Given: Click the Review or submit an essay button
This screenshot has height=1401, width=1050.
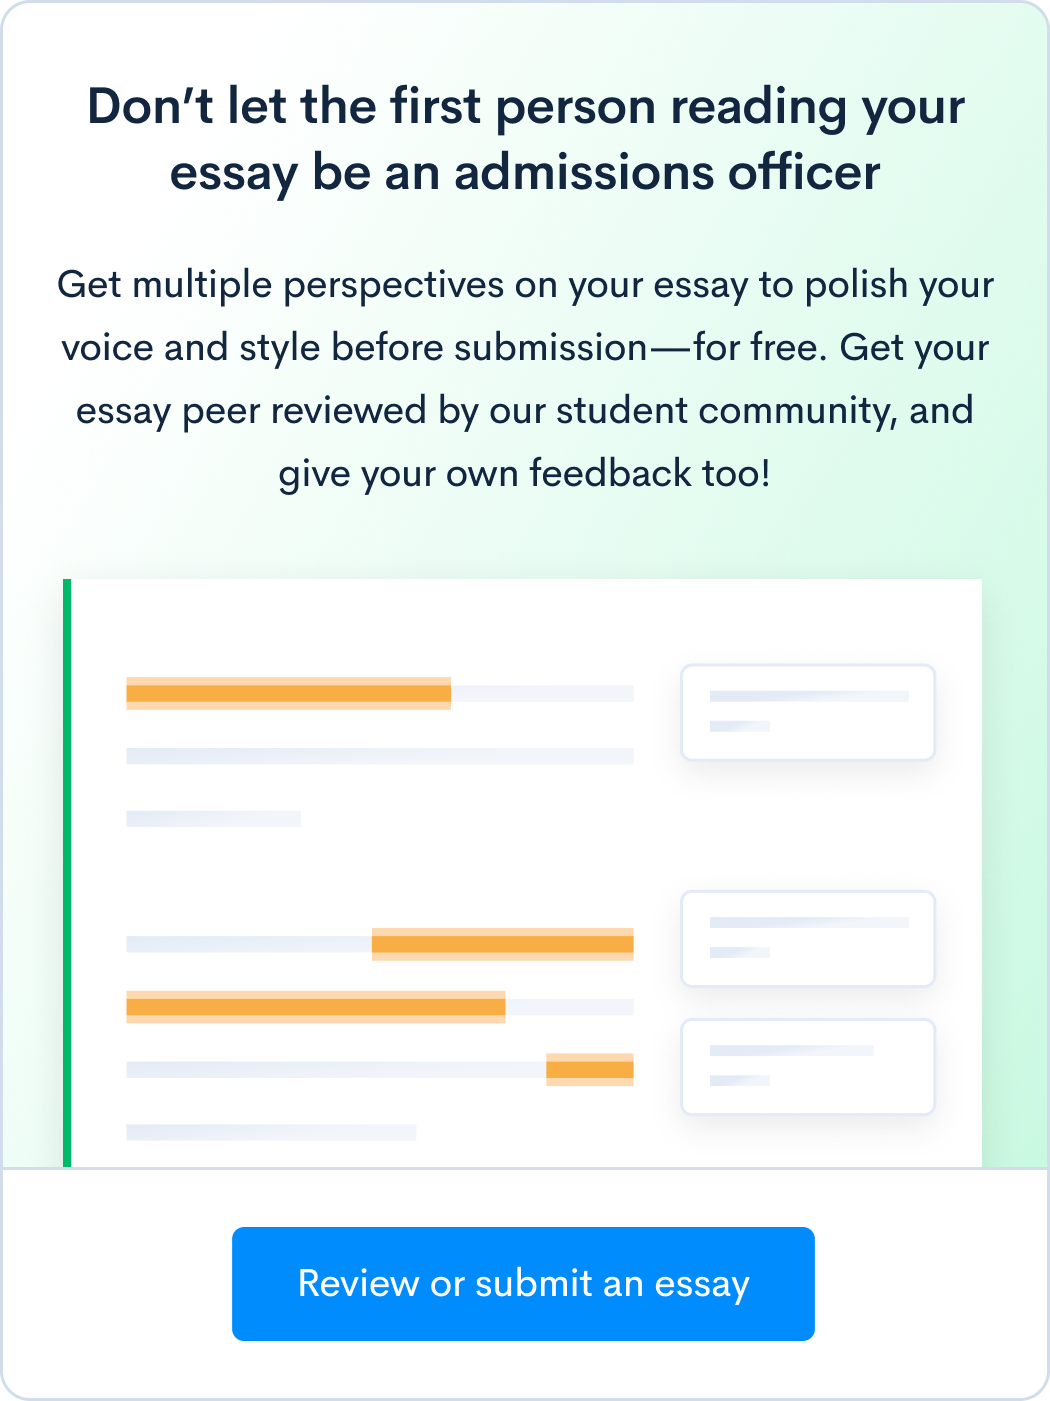Looking at the screenshot, I should [x=523, y=1283].
